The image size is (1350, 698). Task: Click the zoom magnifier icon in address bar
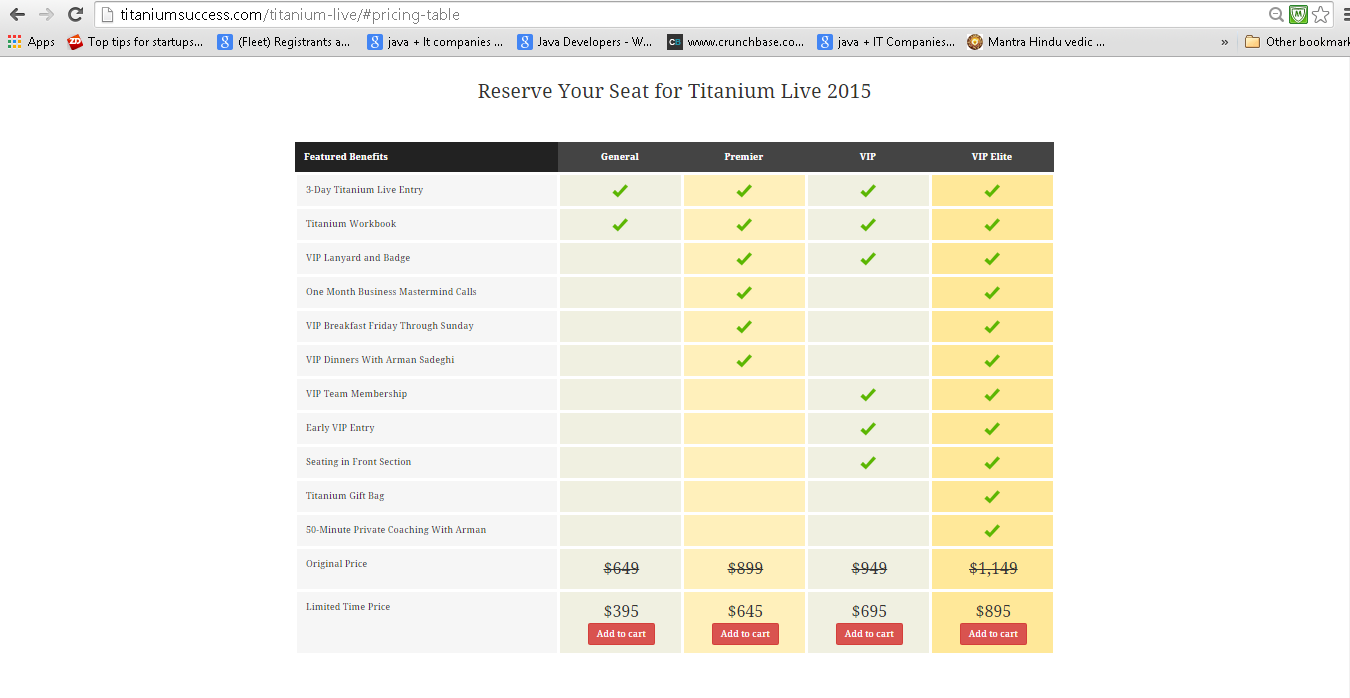tap(1276, 15)
